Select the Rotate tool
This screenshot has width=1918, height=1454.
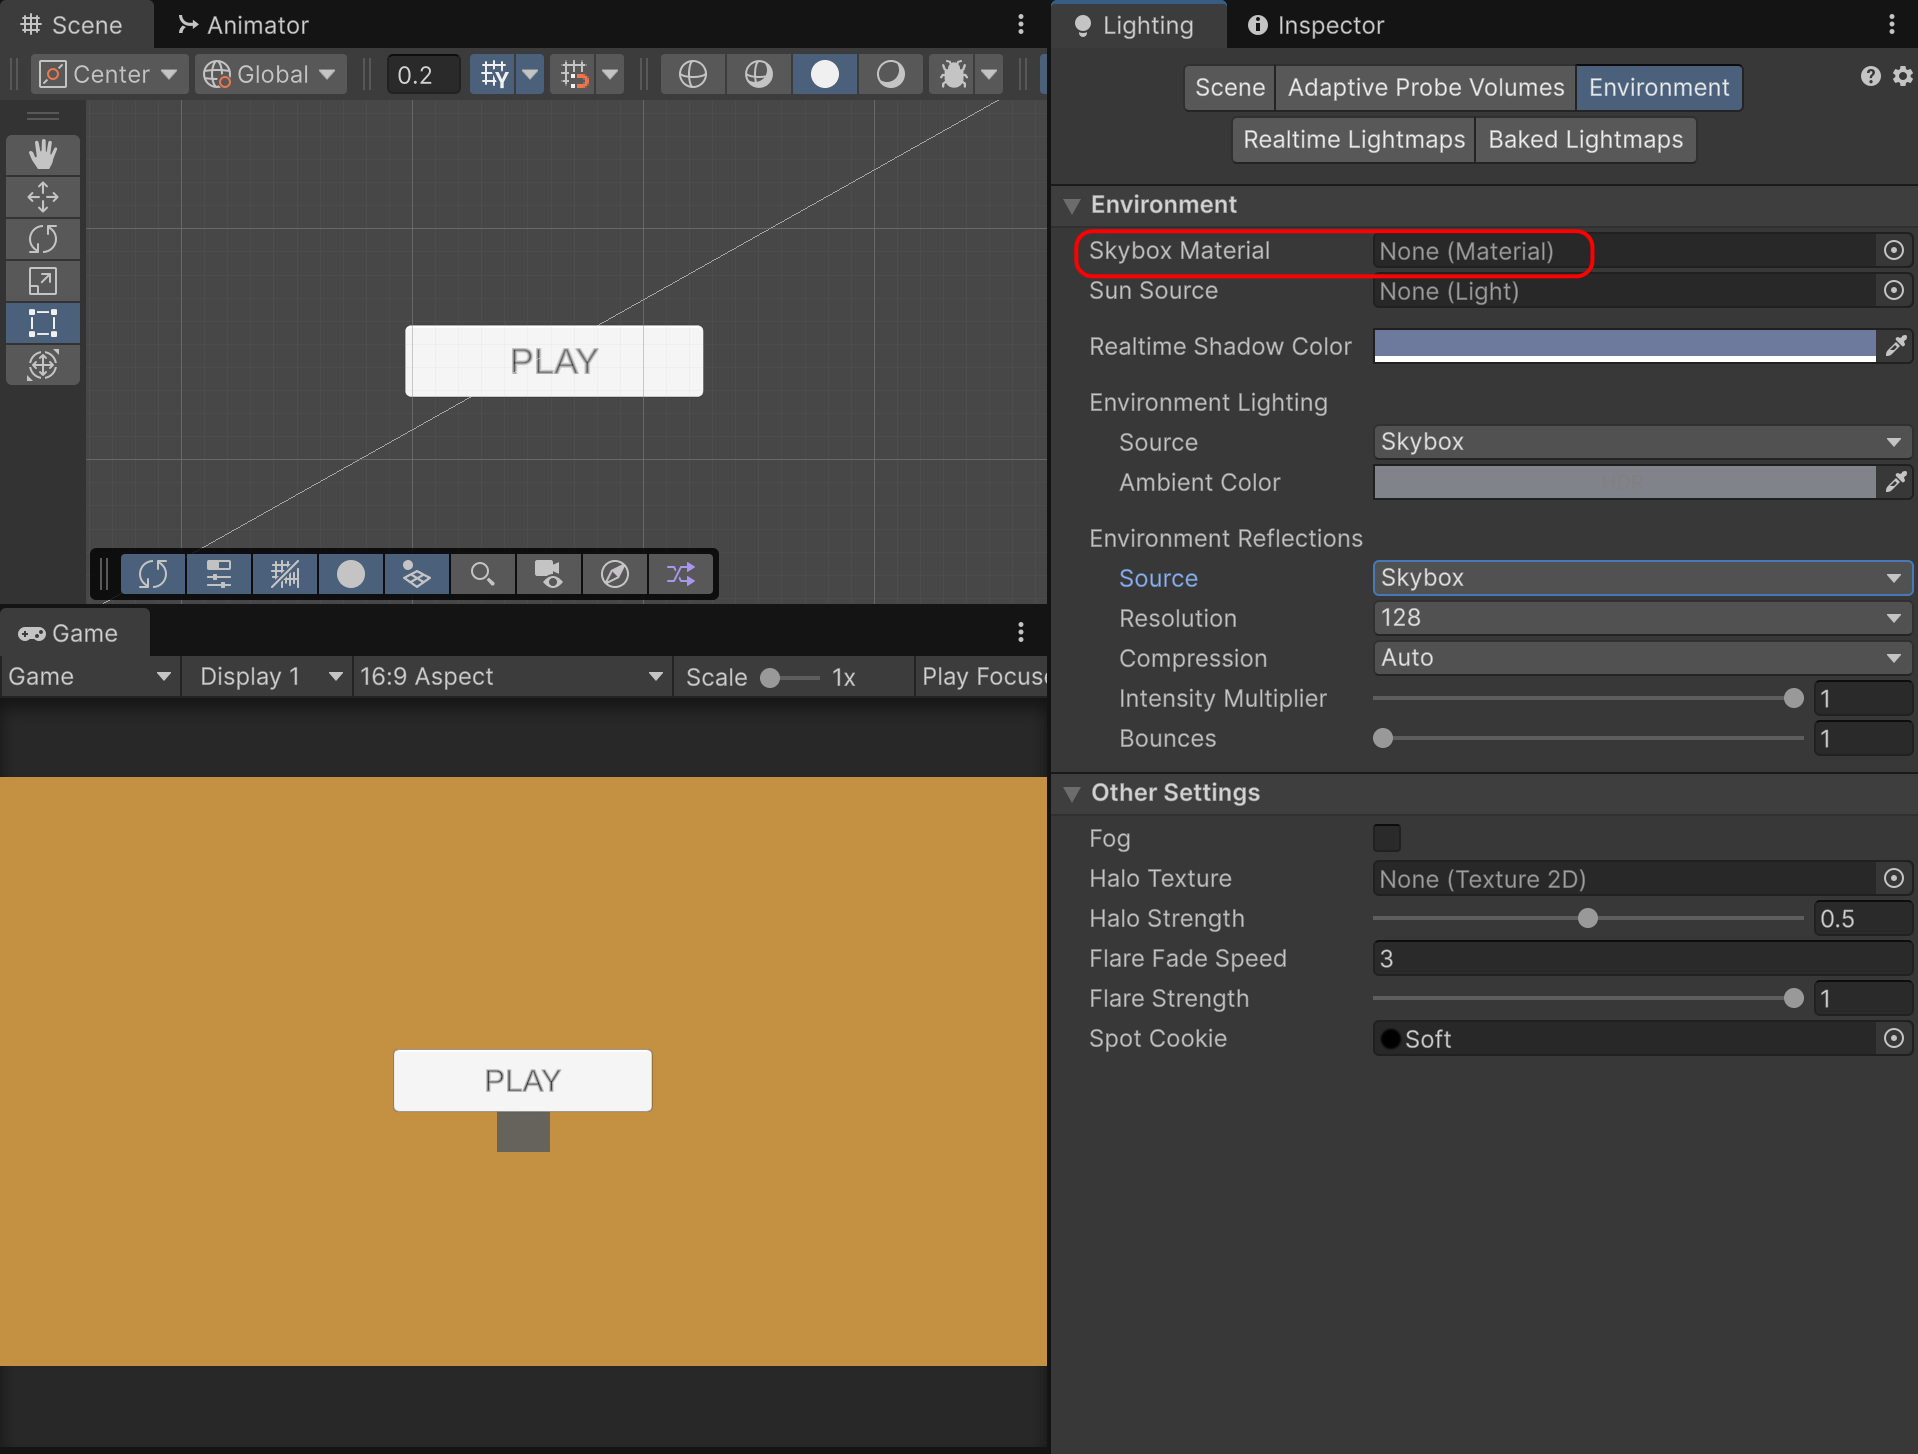[42, 239]
